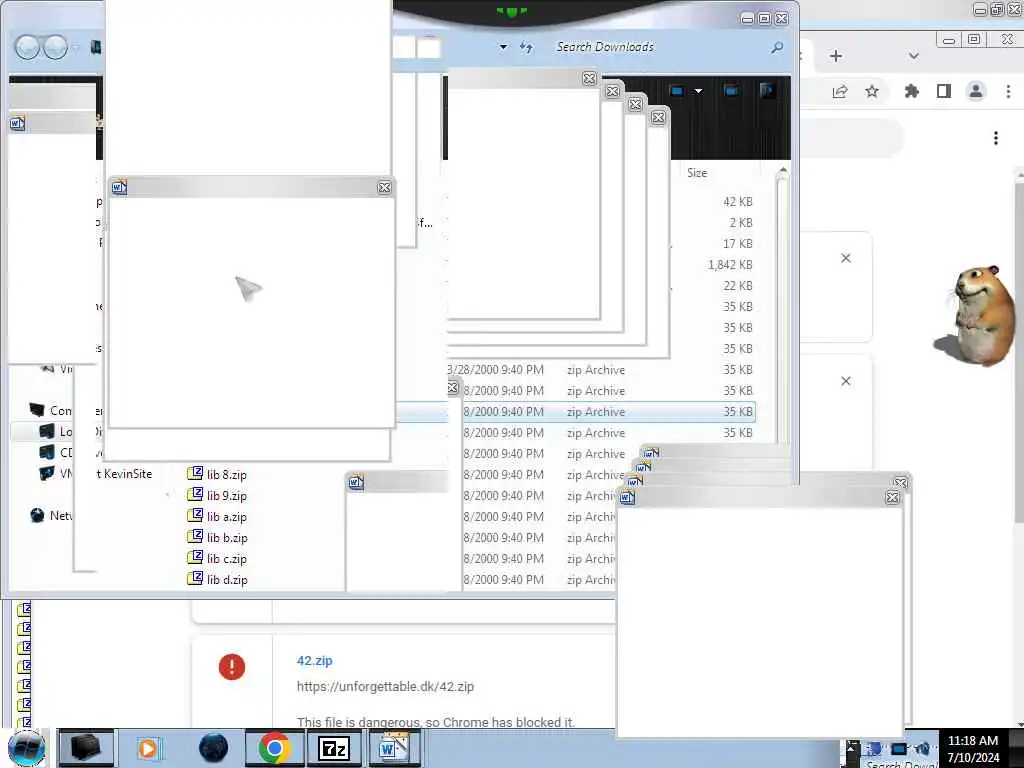
Task: Show hidden system tray icons
Action: tap(852, 747)
